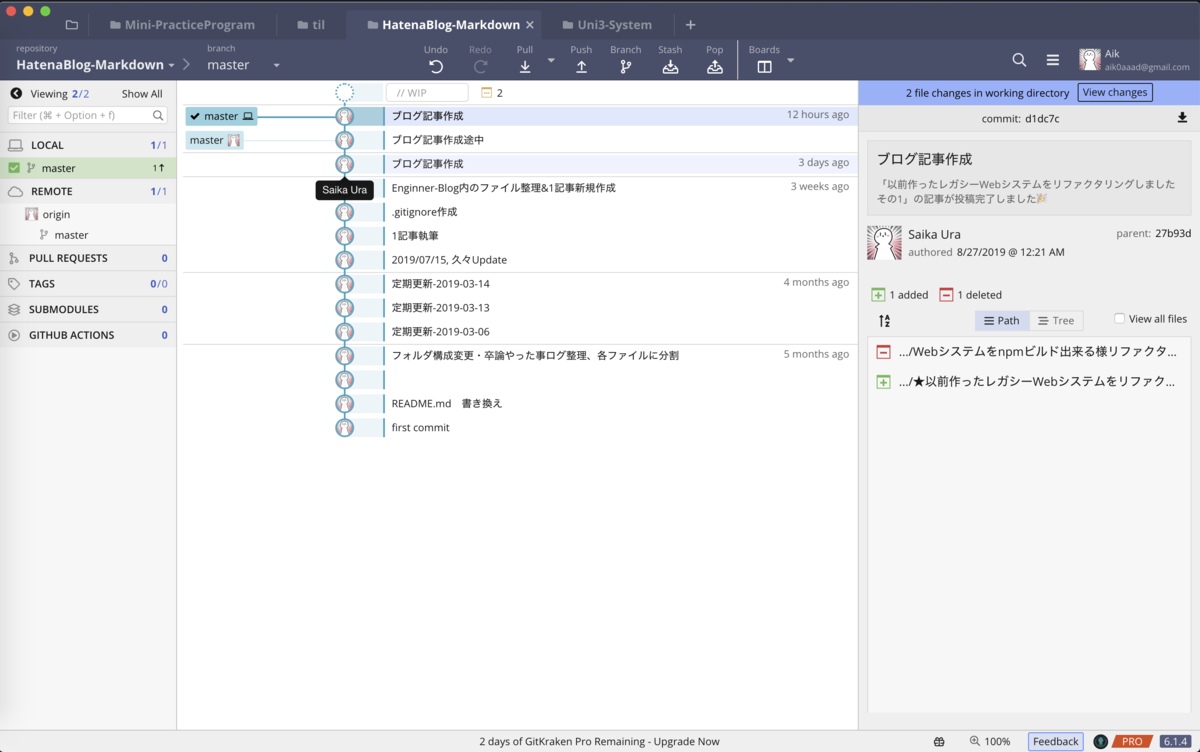Click the WIP commit message input field
The height and width of the screenshot is (752, 1200).
427,91
